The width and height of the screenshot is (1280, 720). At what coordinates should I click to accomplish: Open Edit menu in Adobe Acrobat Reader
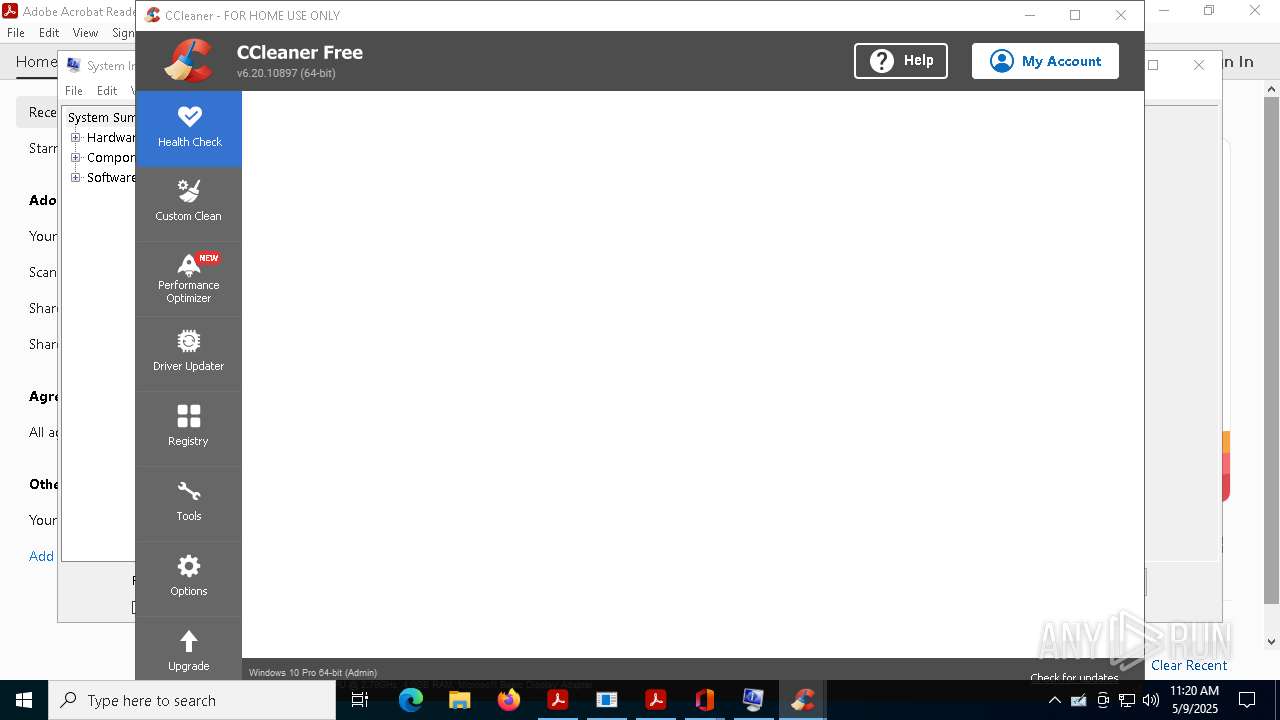coord(49,33)
